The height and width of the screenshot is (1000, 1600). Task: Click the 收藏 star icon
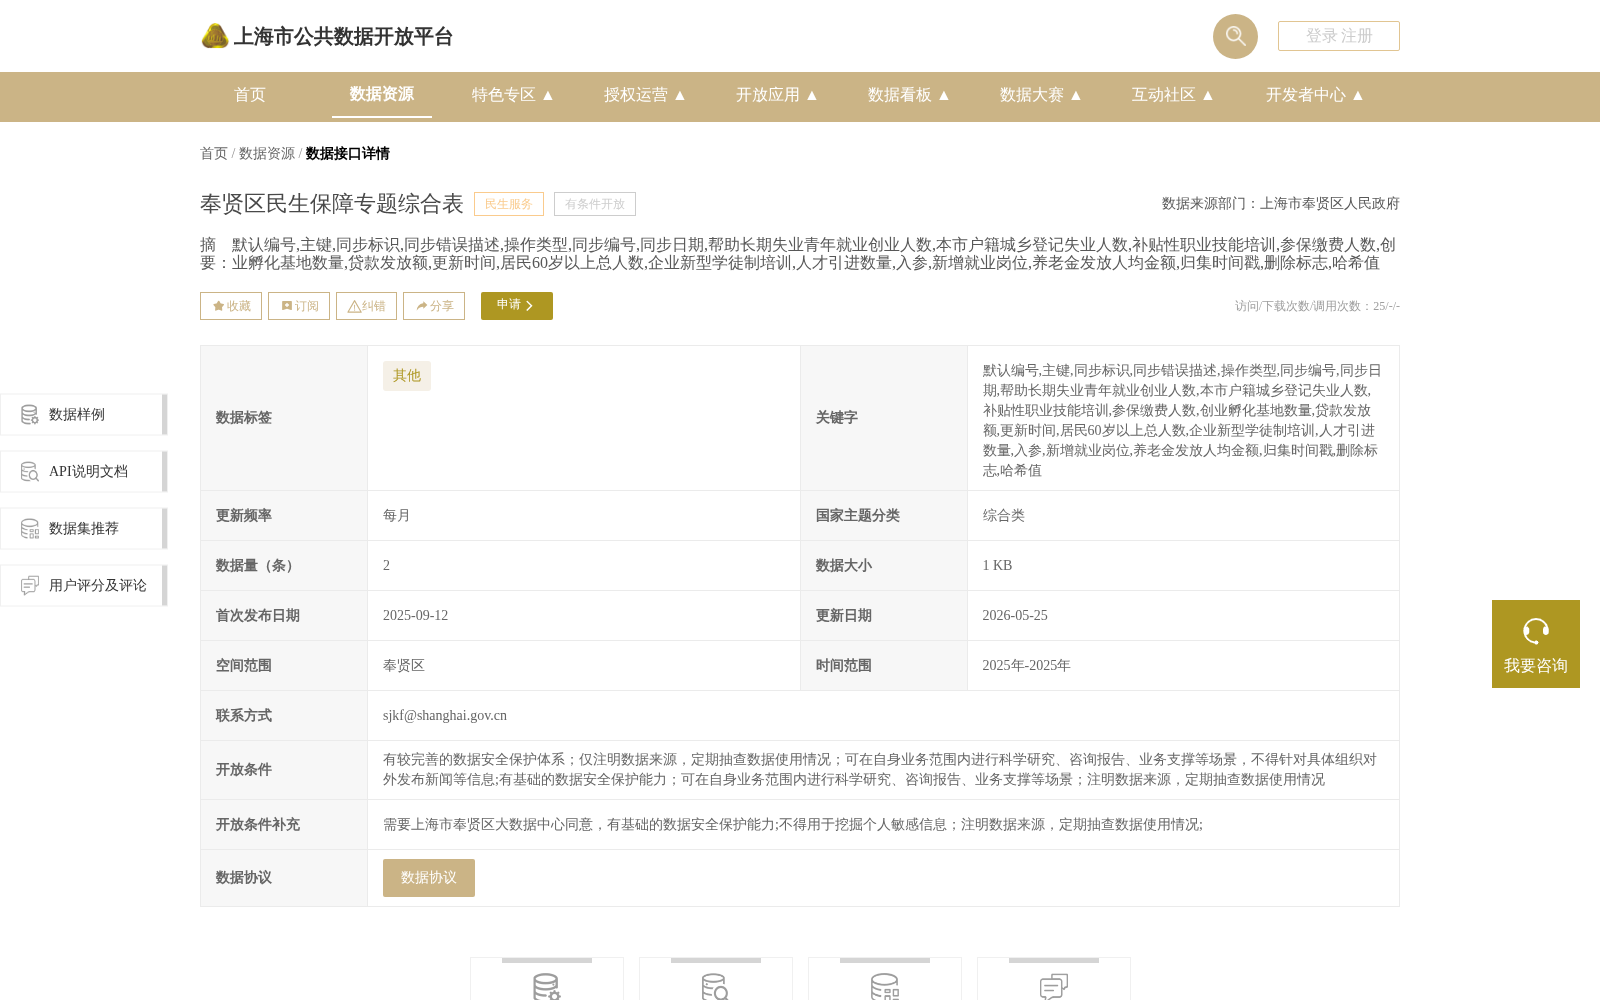(218, 306)
